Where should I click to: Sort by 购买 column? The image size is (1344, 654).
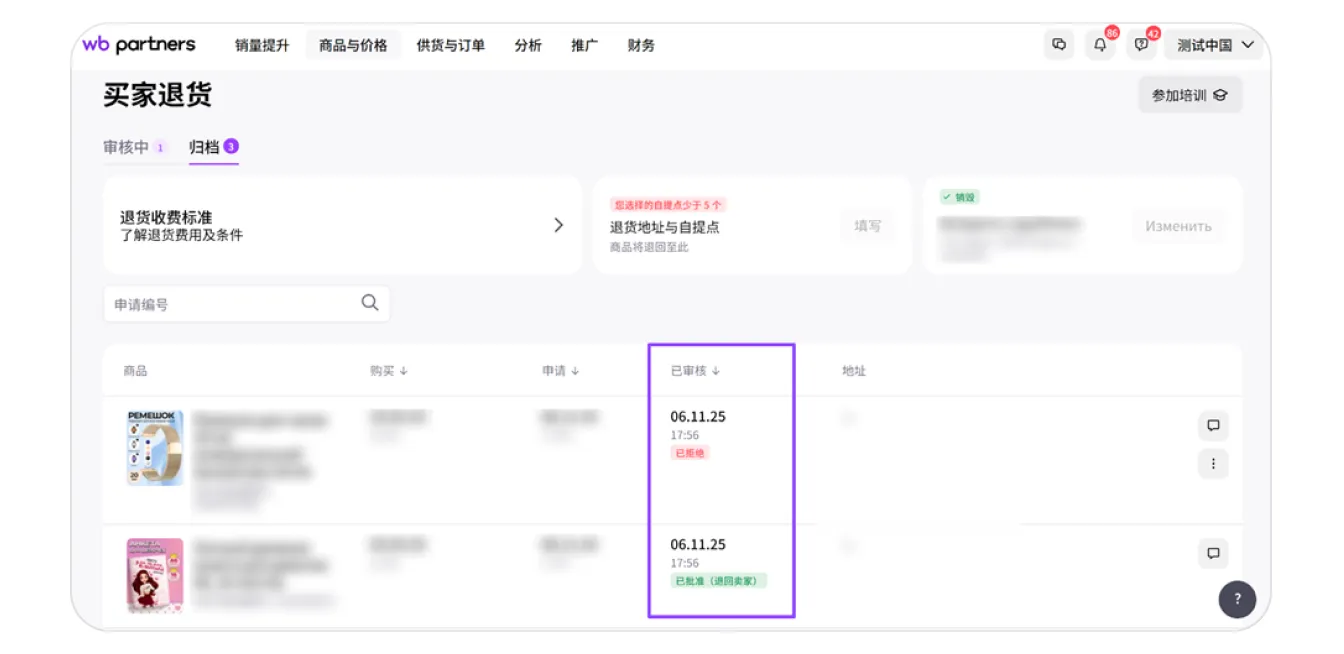(x=388, y=371)
